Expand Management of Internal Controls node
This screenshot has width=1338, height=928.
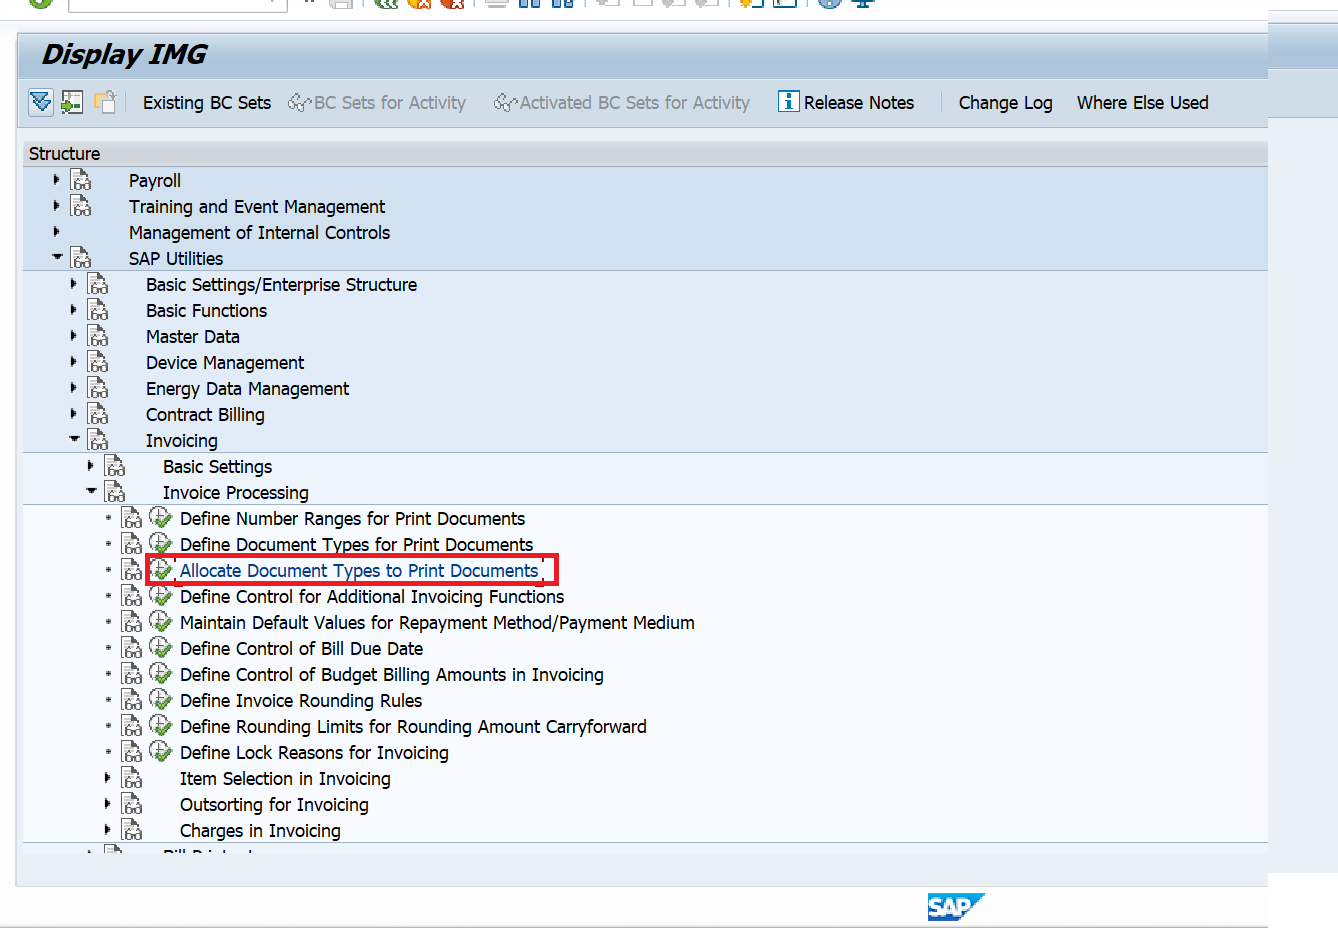[x=56, y=231]
